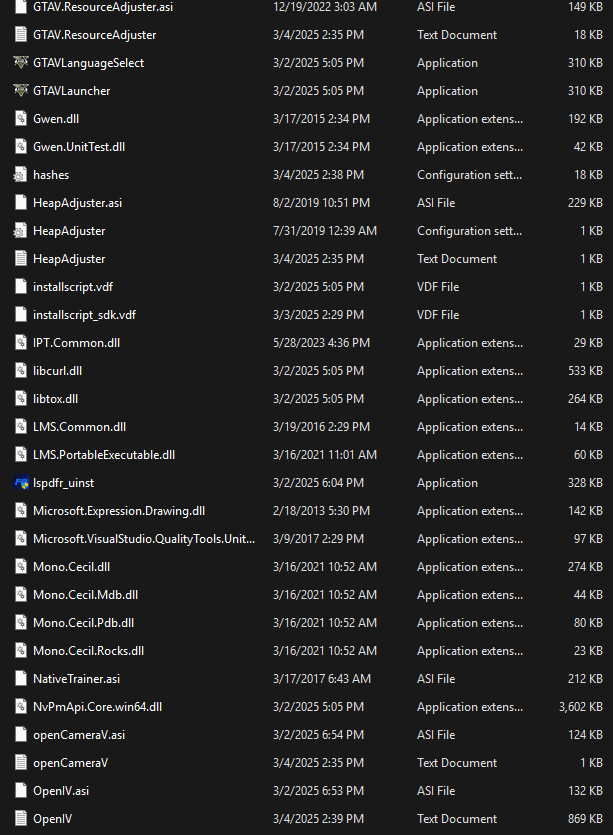613x835 pixels.
Task: Click the openCameraV text document icon
Action: (21, 763)
